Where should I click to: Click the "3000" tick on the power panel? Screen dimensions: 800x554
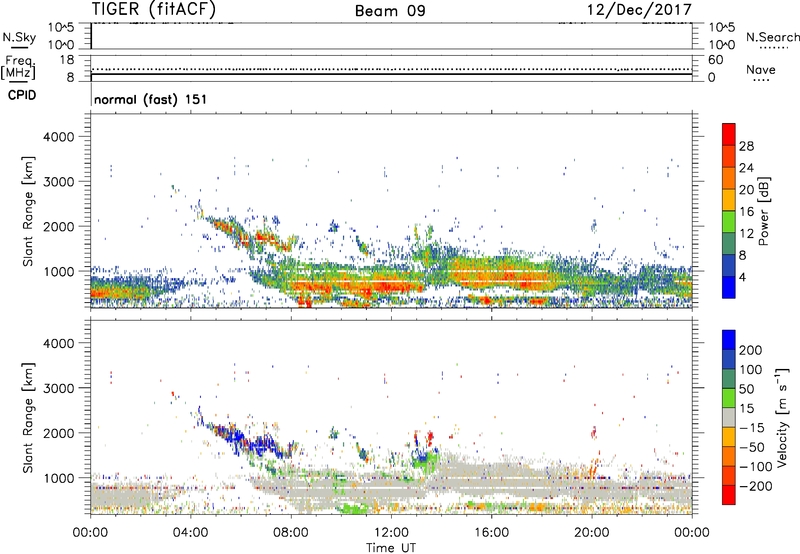click(x=59, y=182)
